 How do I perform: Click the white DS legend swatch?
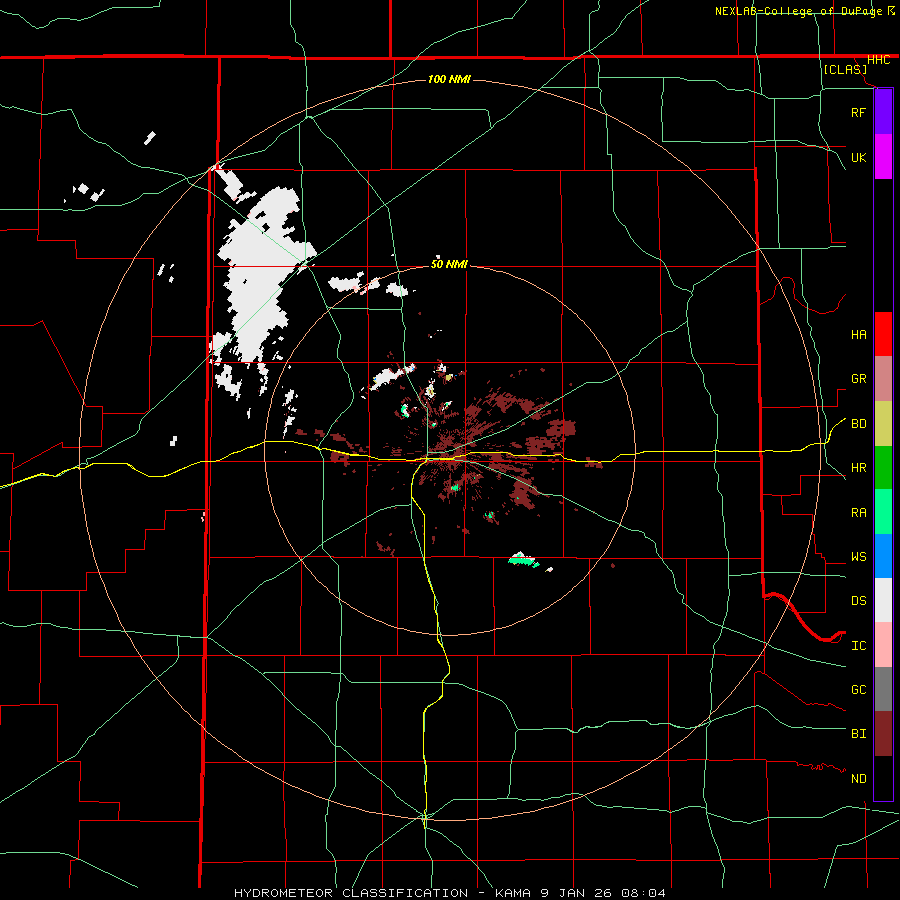[883, 600]
